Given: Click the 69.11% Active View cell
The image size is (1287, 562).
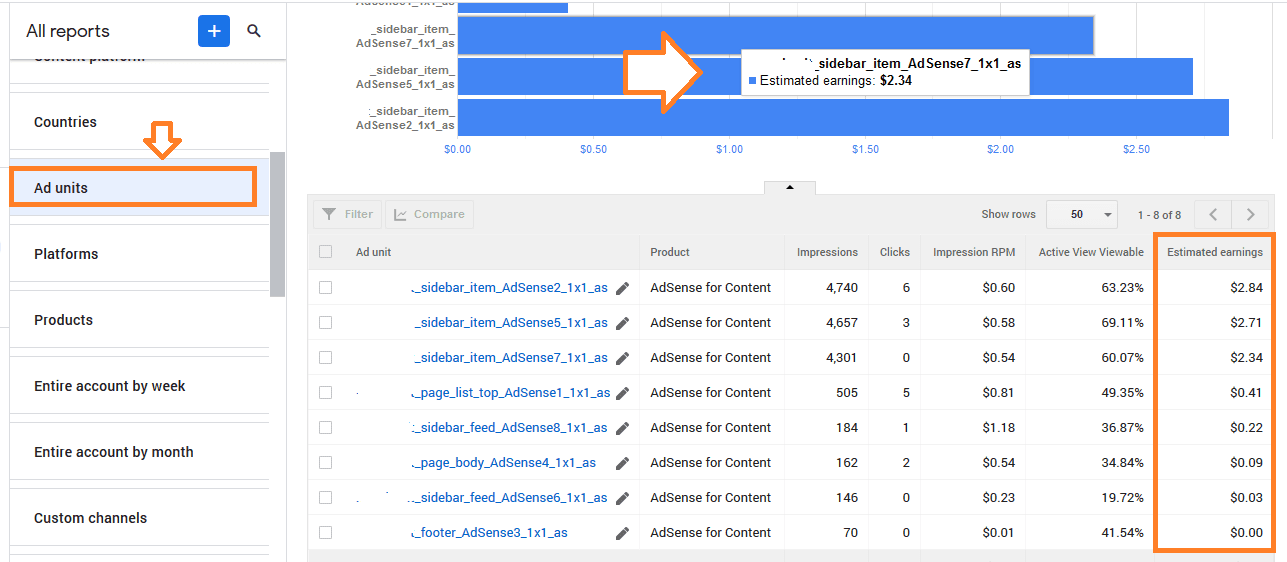Looking at the screenshot, I should pos(1123,323).
